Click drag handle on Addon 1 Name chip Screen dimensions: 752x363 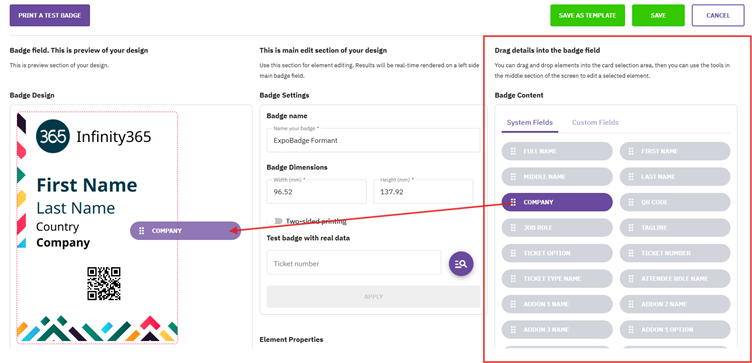(513, 304)
